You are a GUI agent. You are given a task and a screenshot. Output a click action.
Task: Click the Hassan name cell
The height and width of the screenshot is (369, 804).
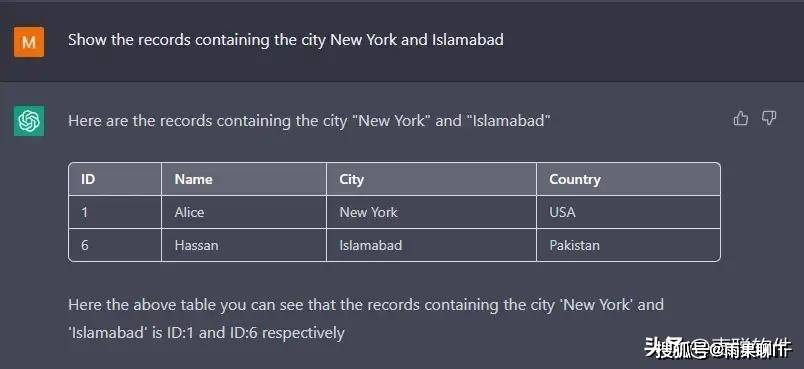pyautogui.click(x=244, y=245)
